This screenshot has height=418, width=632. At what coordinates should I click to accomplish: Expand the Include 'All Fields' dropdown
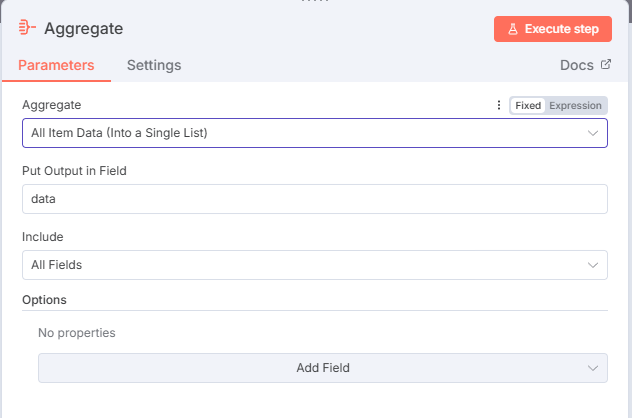[x=300, y=265]
